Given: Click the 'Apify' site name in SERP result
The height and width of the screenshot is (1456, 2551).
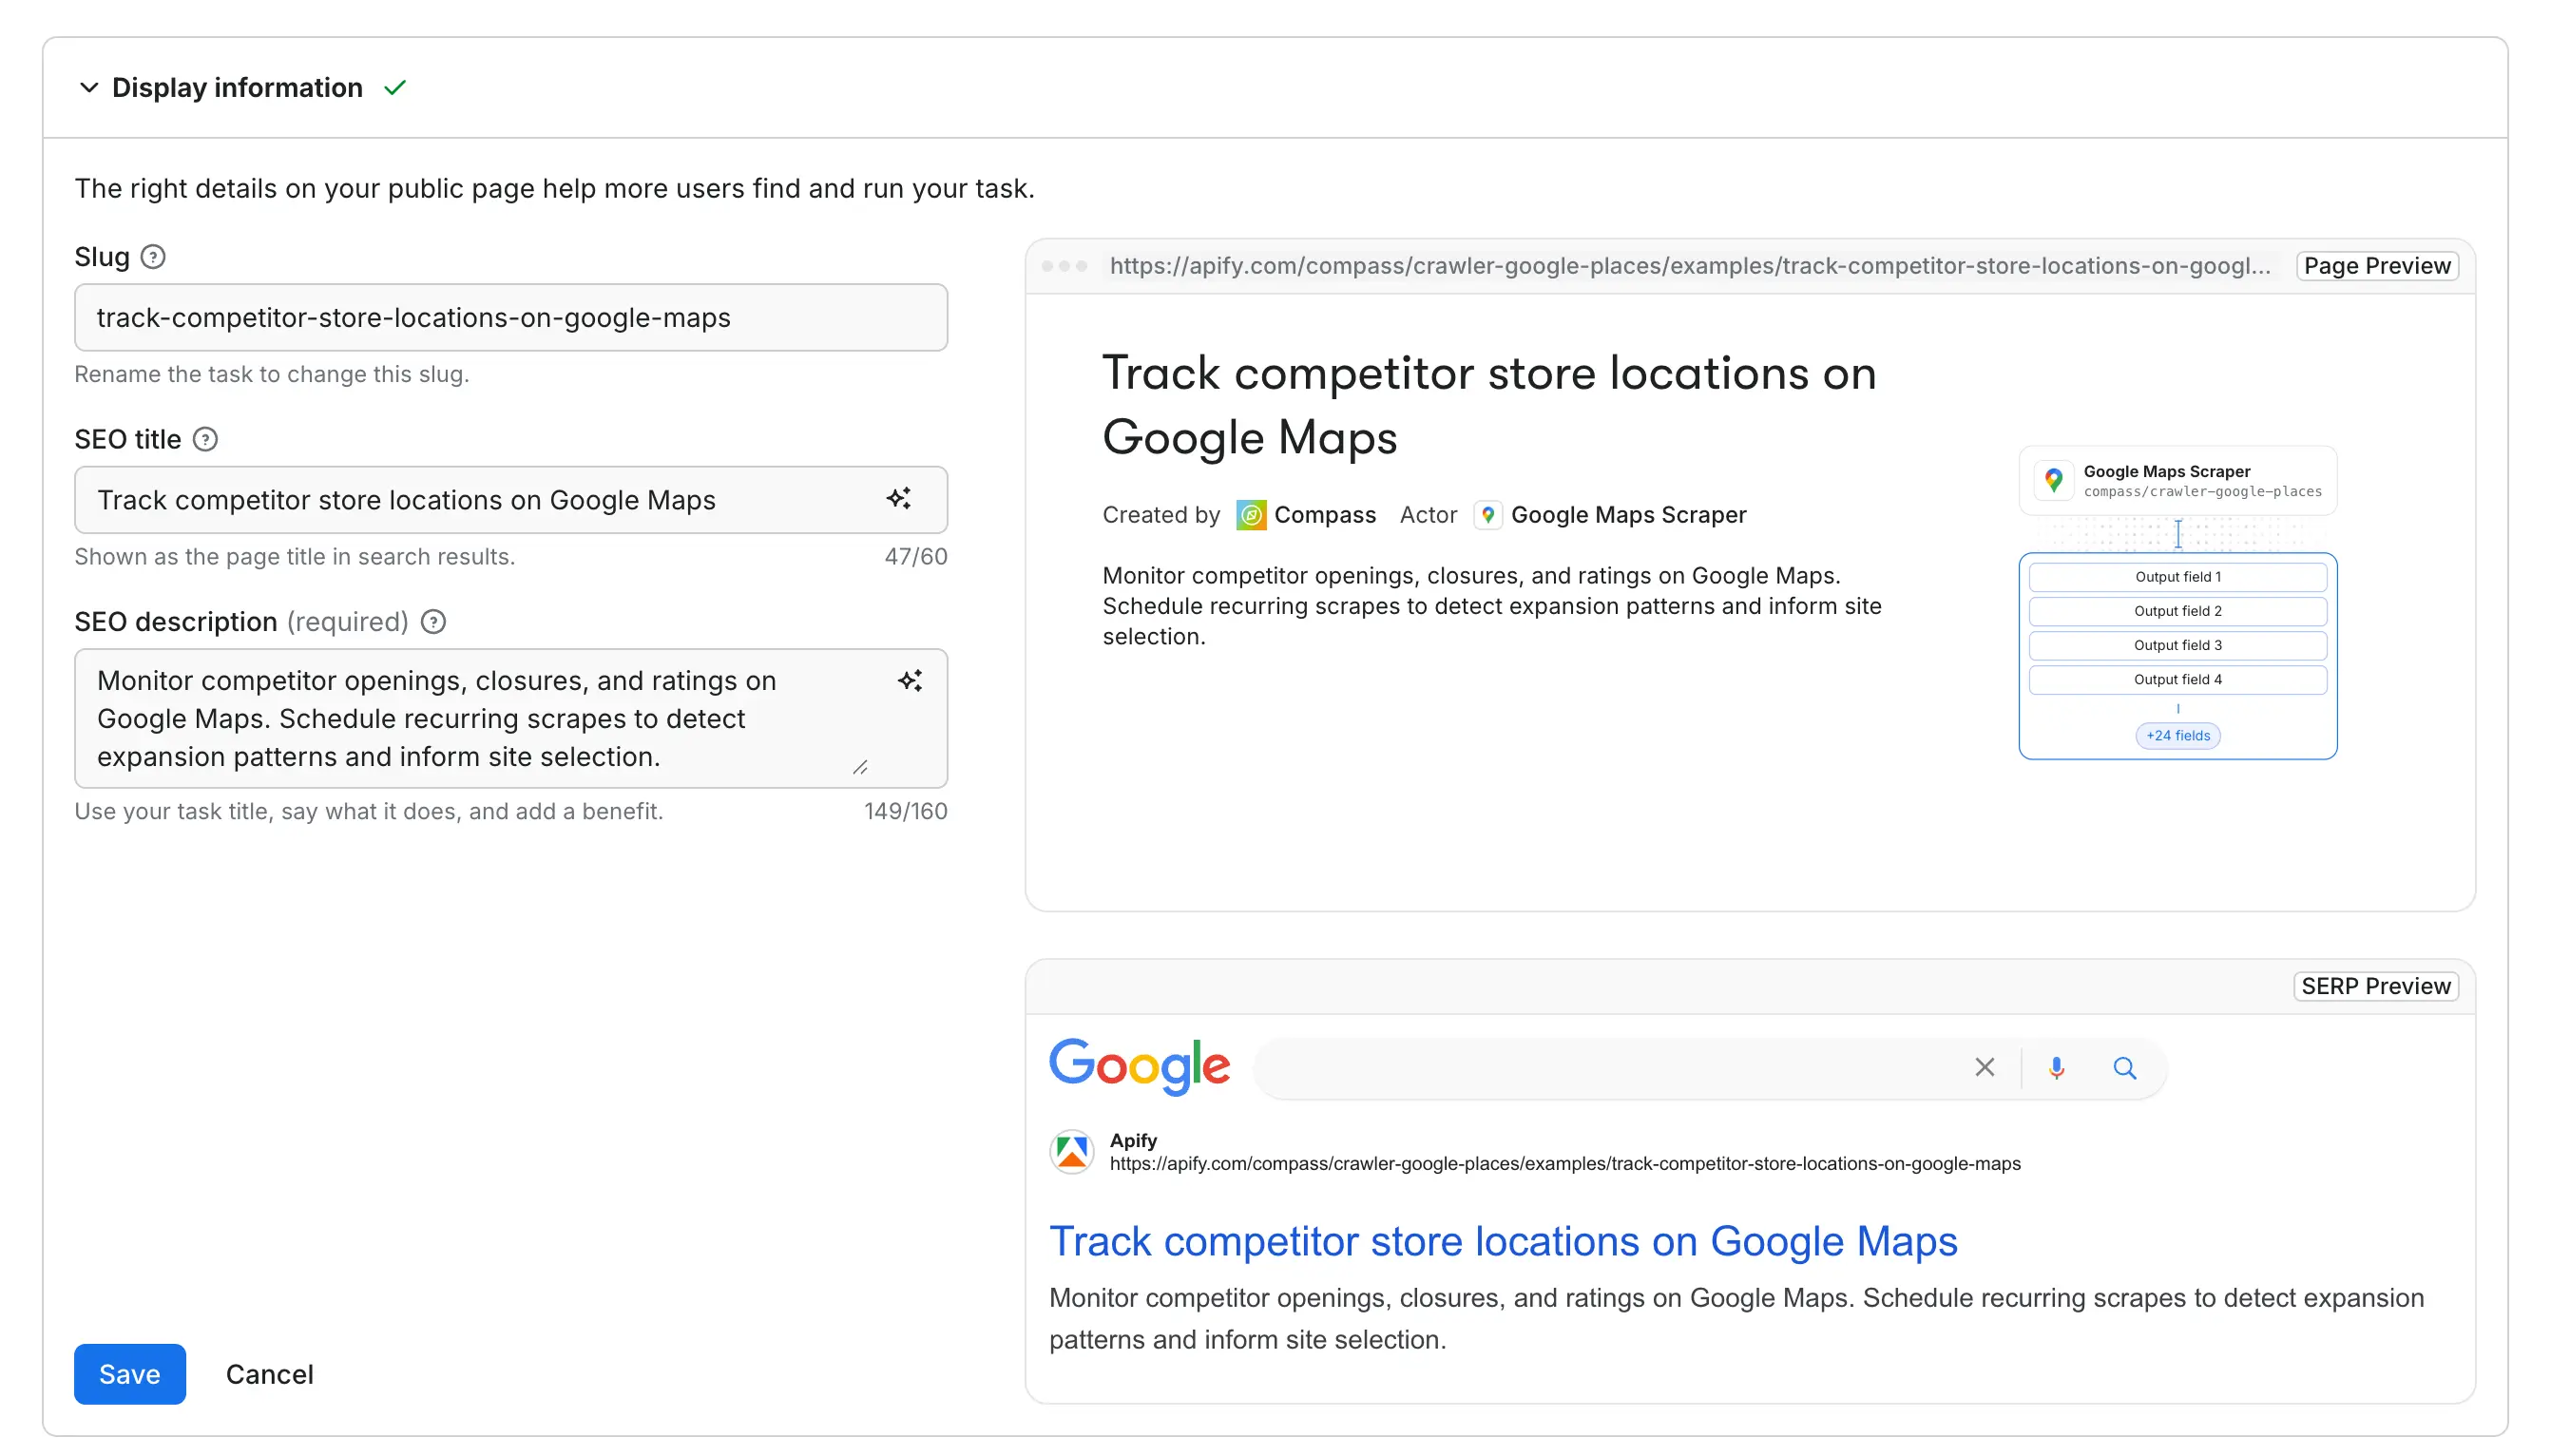Looking at the screenshot, I should pyautogui.click(x=1133, y=1140).
